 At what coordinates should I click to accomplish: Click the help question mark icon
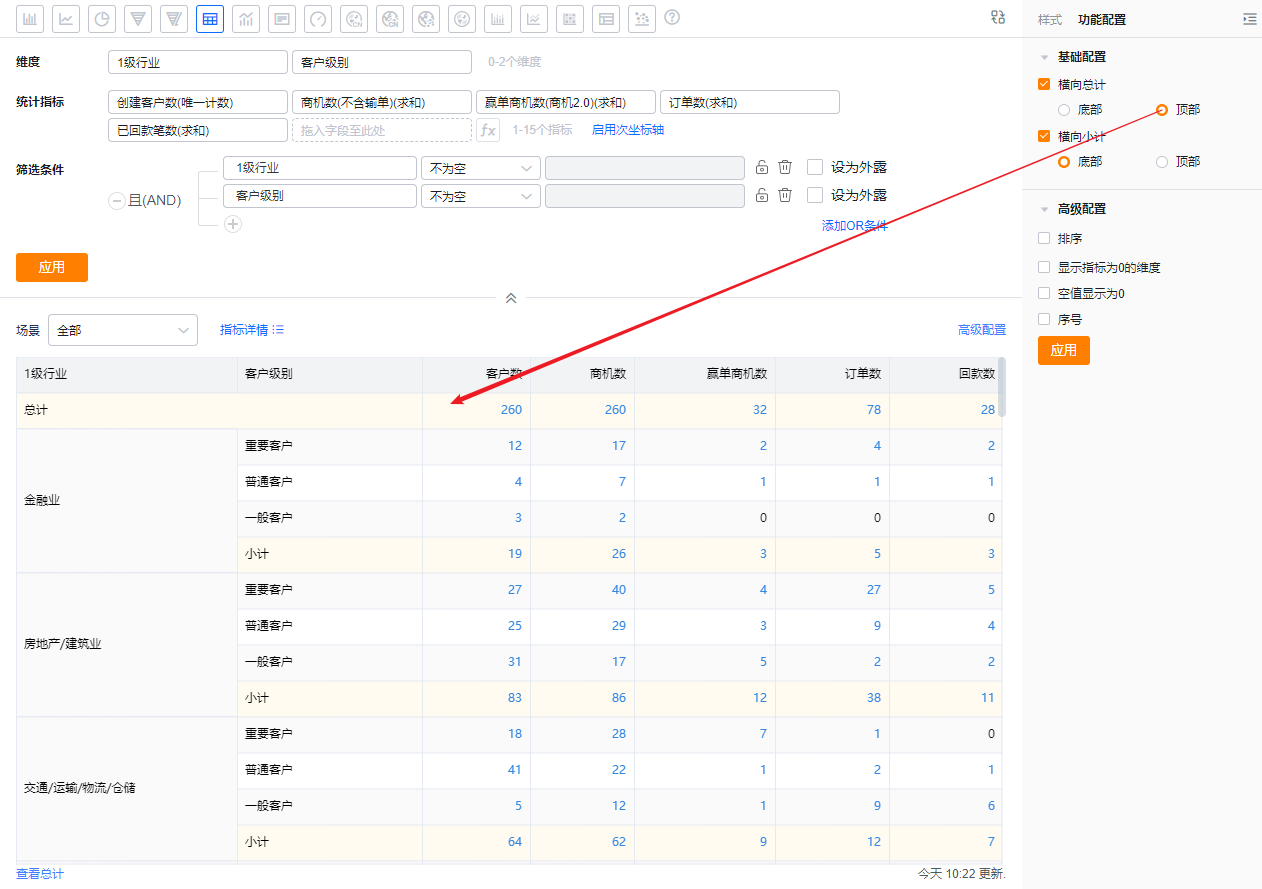672,18
